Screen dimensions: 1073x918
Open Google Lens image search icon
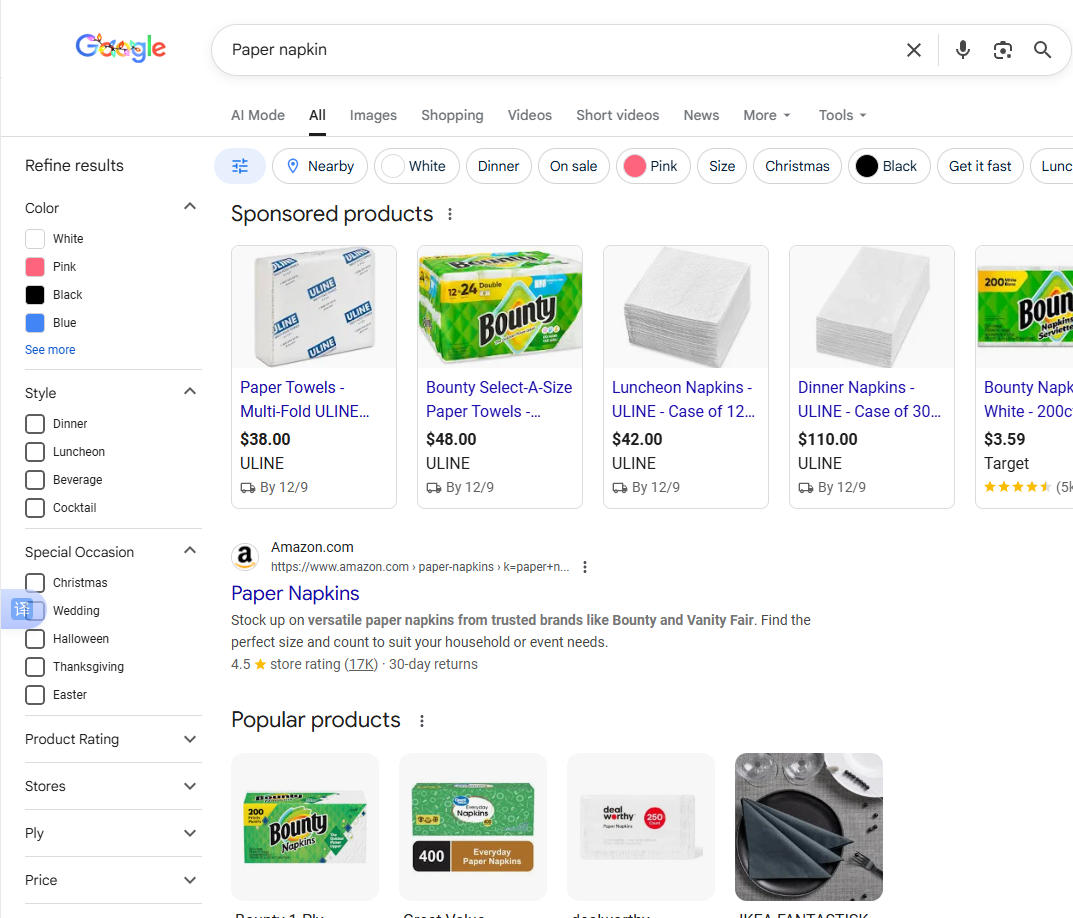(1003, 50)
